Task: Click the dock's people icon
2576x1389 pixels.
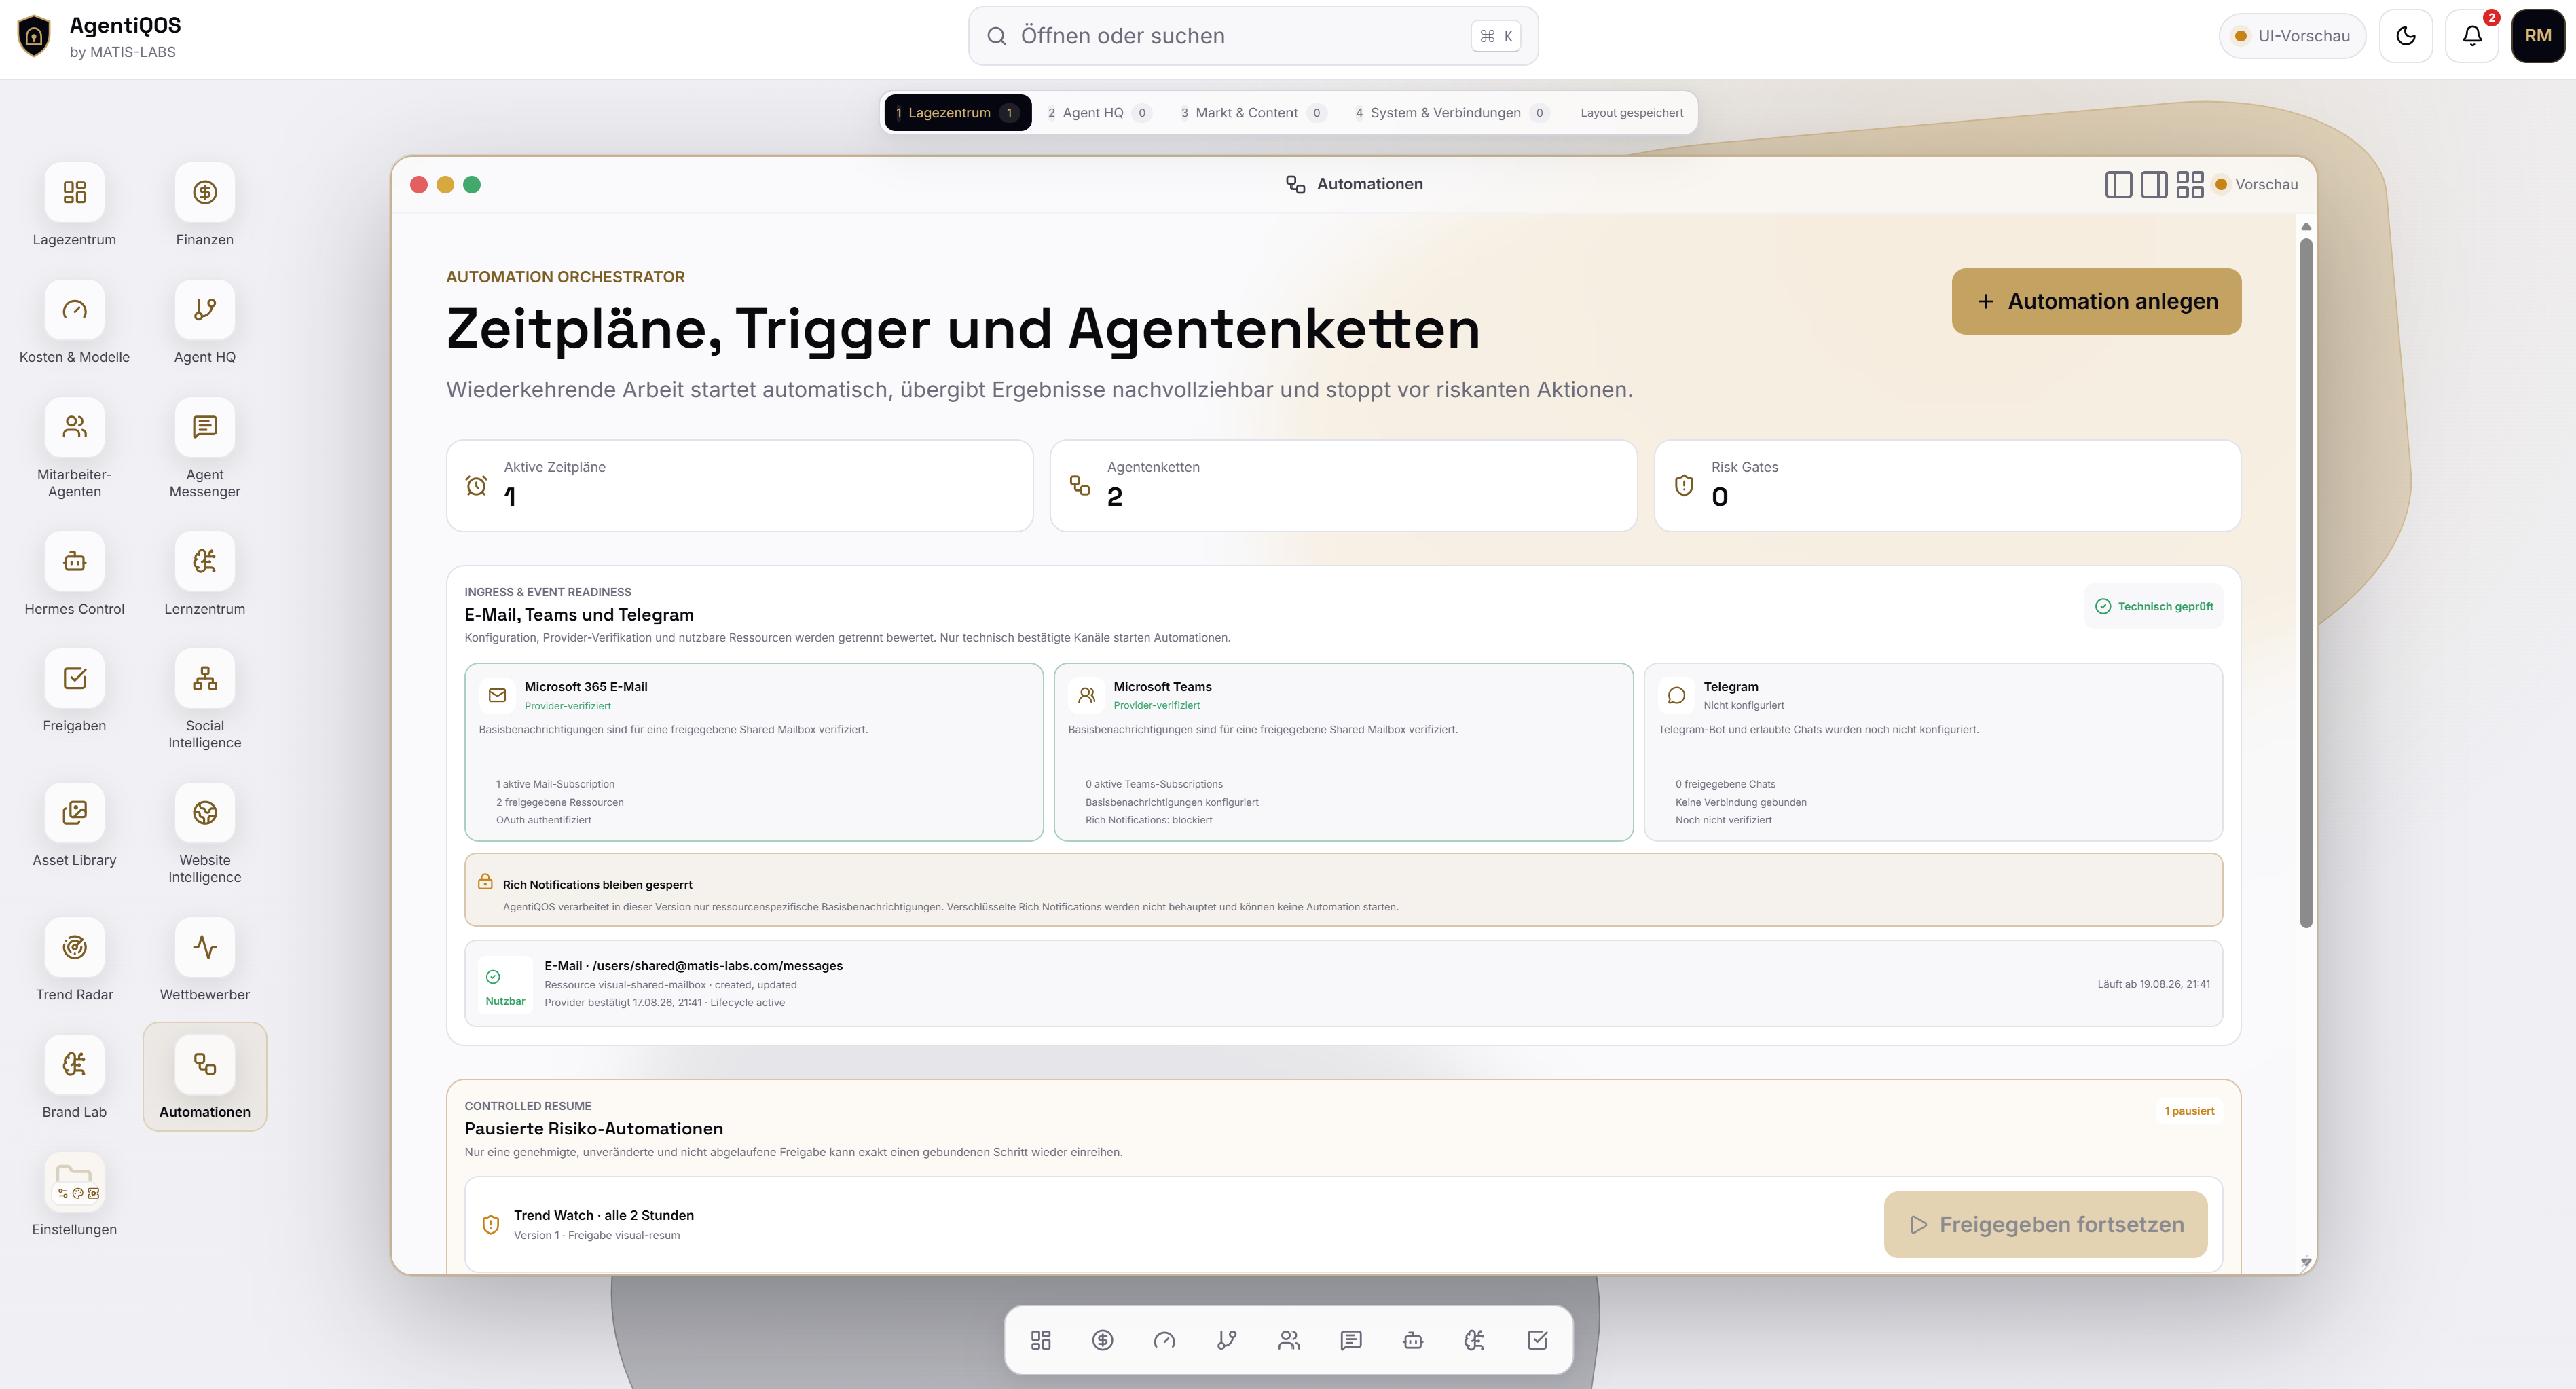Action: pos(1289,1340)
